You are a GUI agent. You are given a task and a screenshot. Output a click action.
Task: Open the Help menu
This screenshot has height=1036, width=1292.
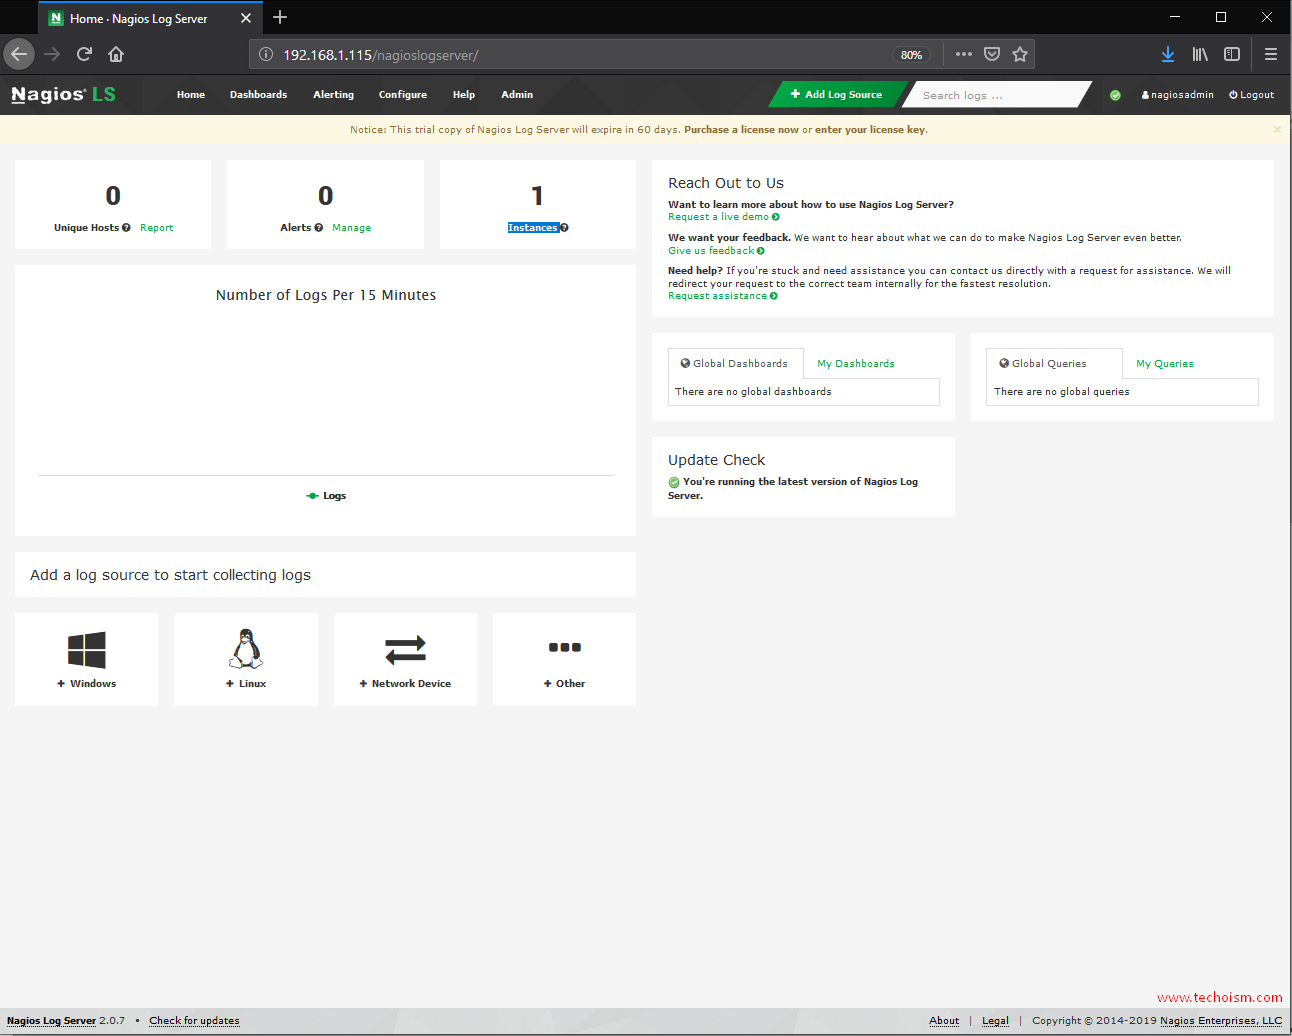464,95
